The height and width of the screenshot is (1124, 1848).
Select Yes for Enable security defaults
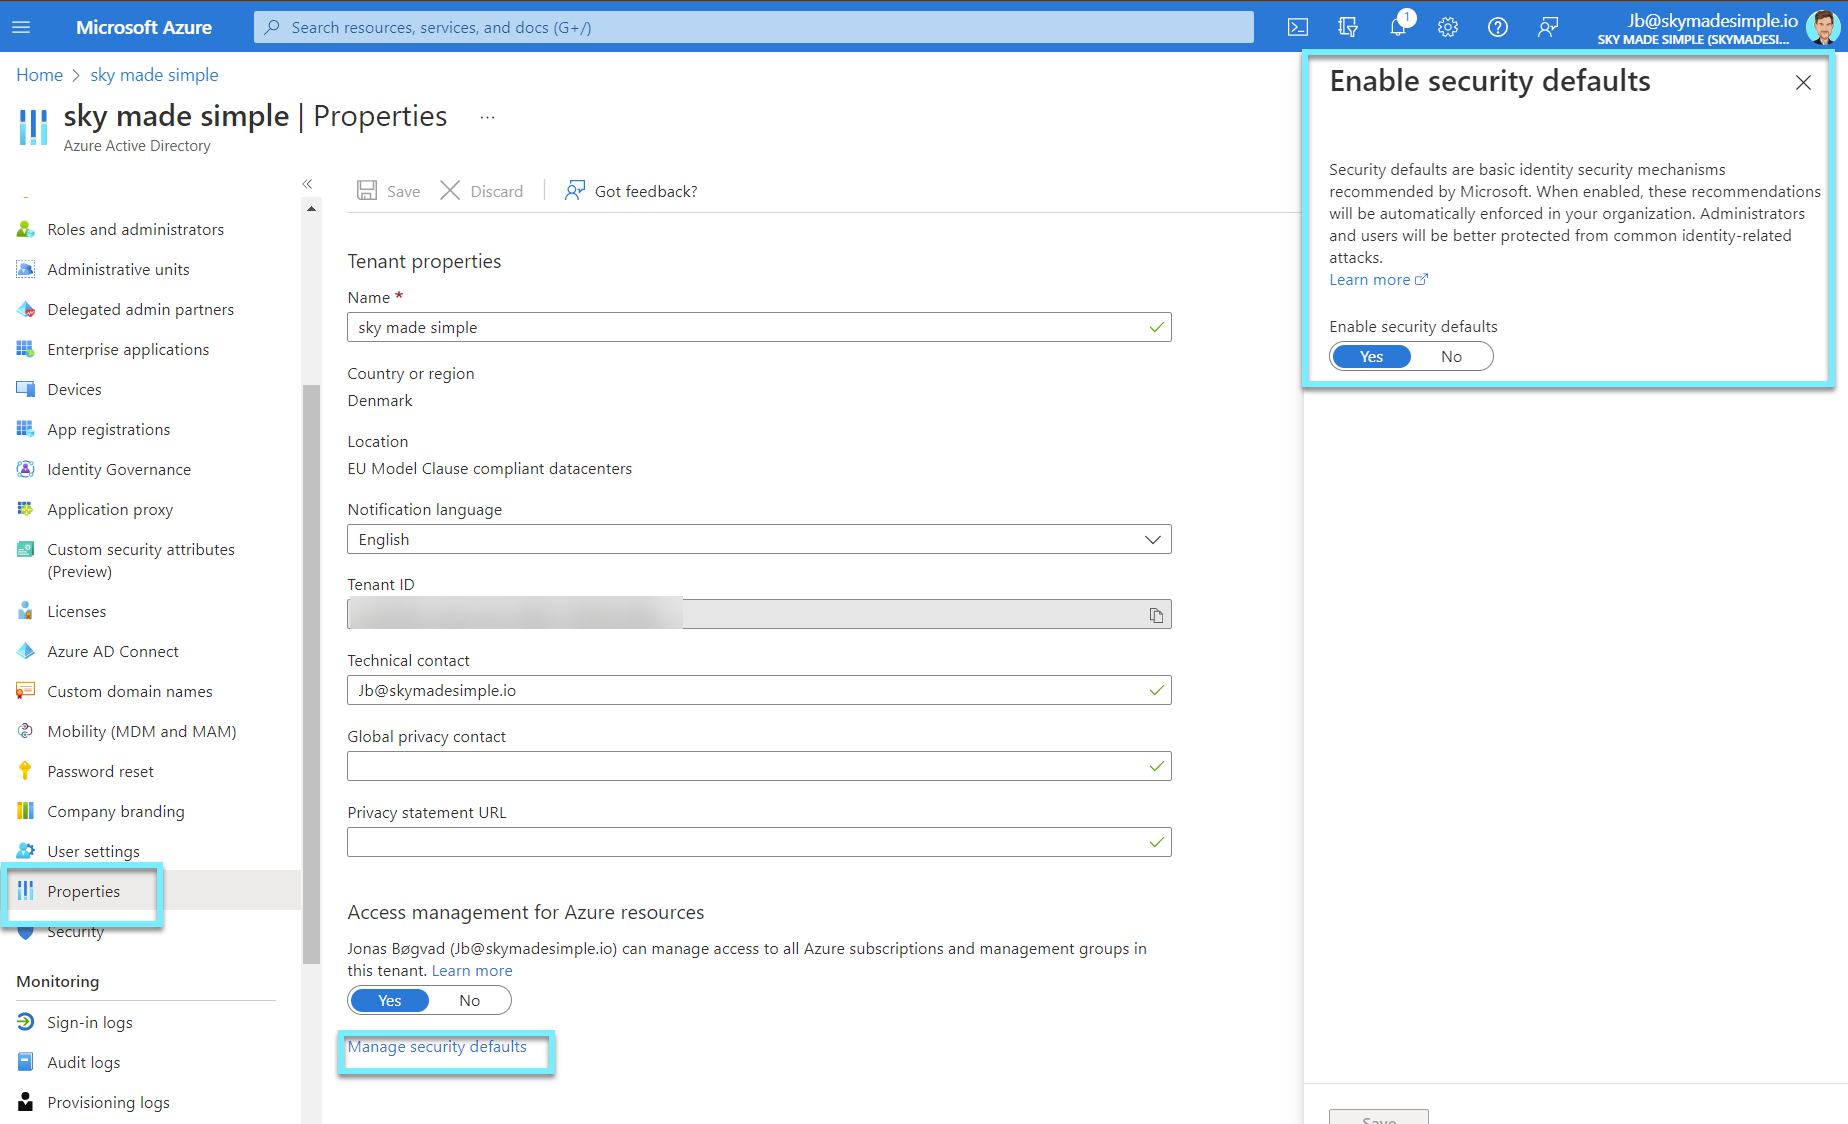tap(1371, 356)
